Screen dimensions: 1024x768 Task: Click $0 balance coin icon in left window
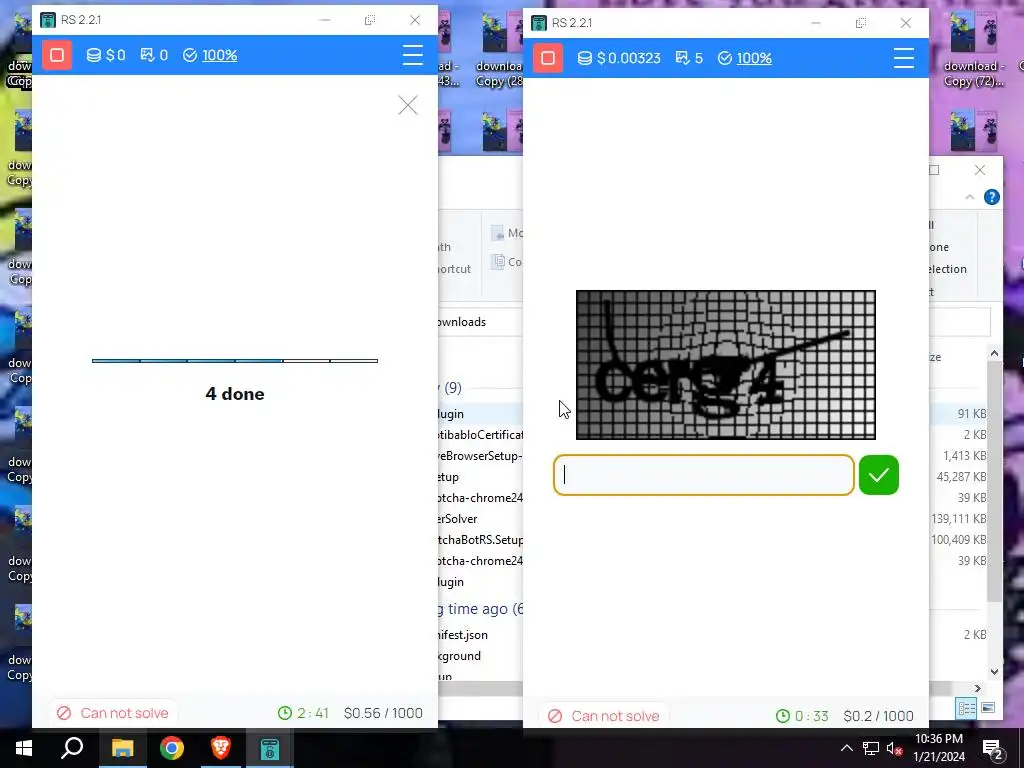click(94, 55)
